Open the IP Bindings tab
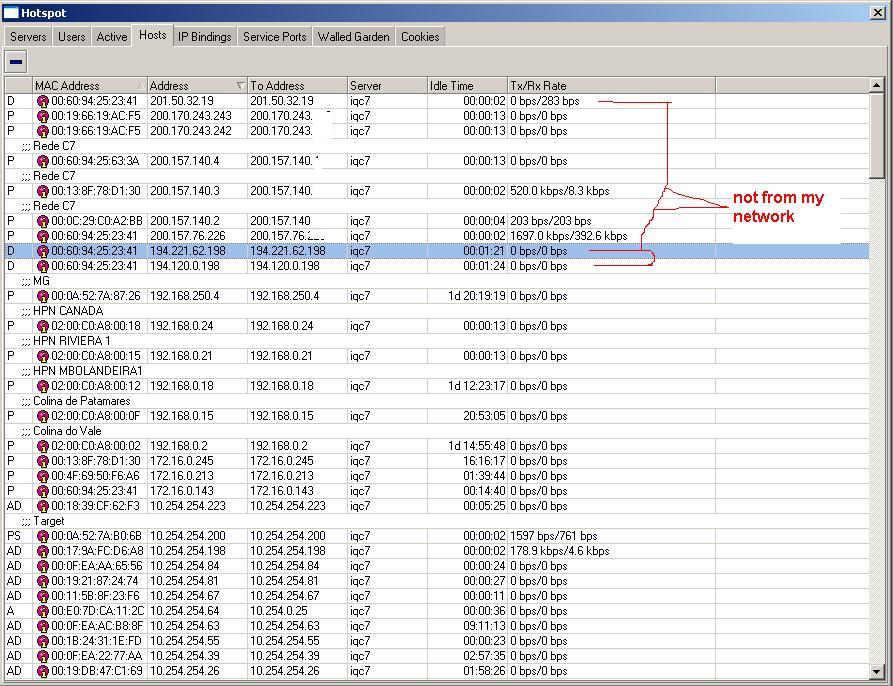This screenshot has height=686, width=893. [x=204, y=37]
